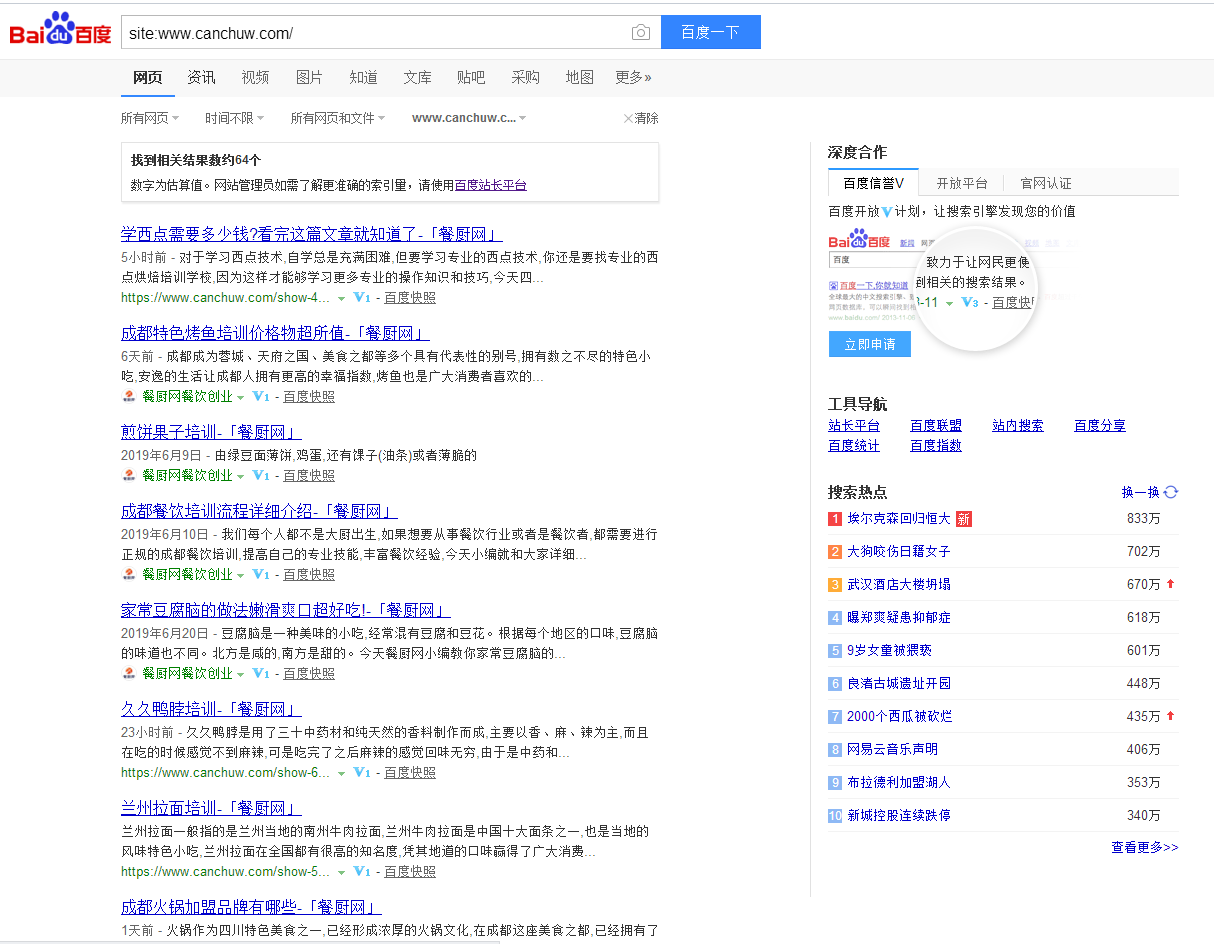Expand the arrow under 成都餐饮培训流程 result source

coord(240,575)
